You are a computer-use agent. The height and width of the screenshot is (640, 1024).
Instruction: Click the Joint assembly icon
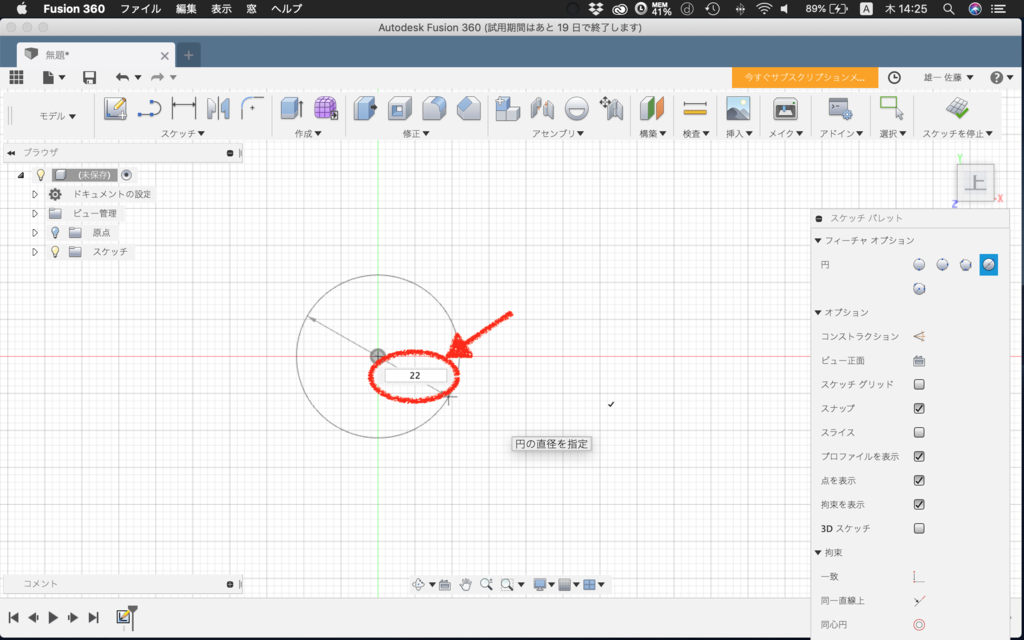542,108
